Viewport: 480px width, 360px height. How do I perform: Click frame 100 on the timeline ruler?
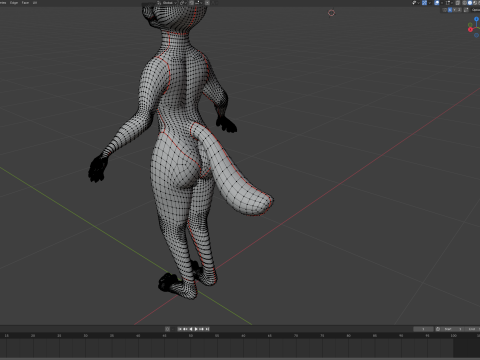[x=453, y=335]
